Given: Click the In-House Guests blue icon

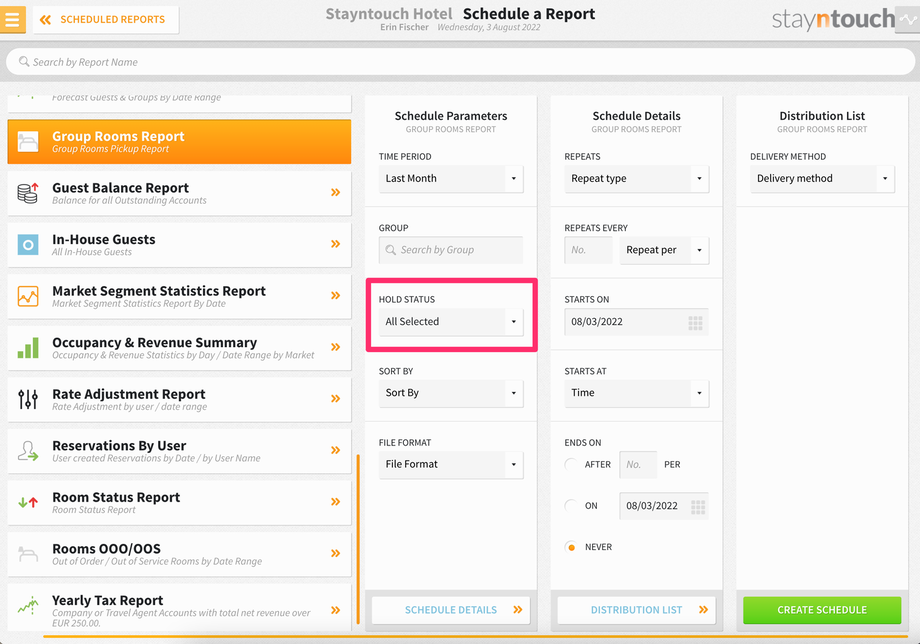Looking at the screenshot, I should (x=28, y=245).
